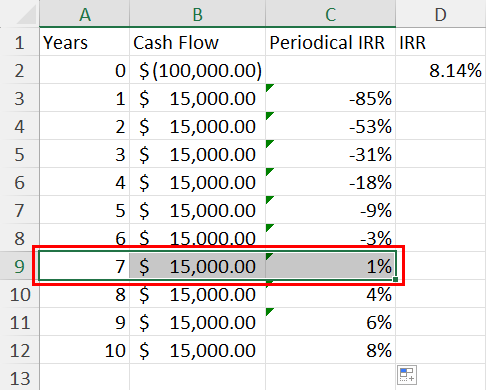This screenshot has width=486, height=390.
Task: Select empty cell C2
Action: tap(330, 70)
